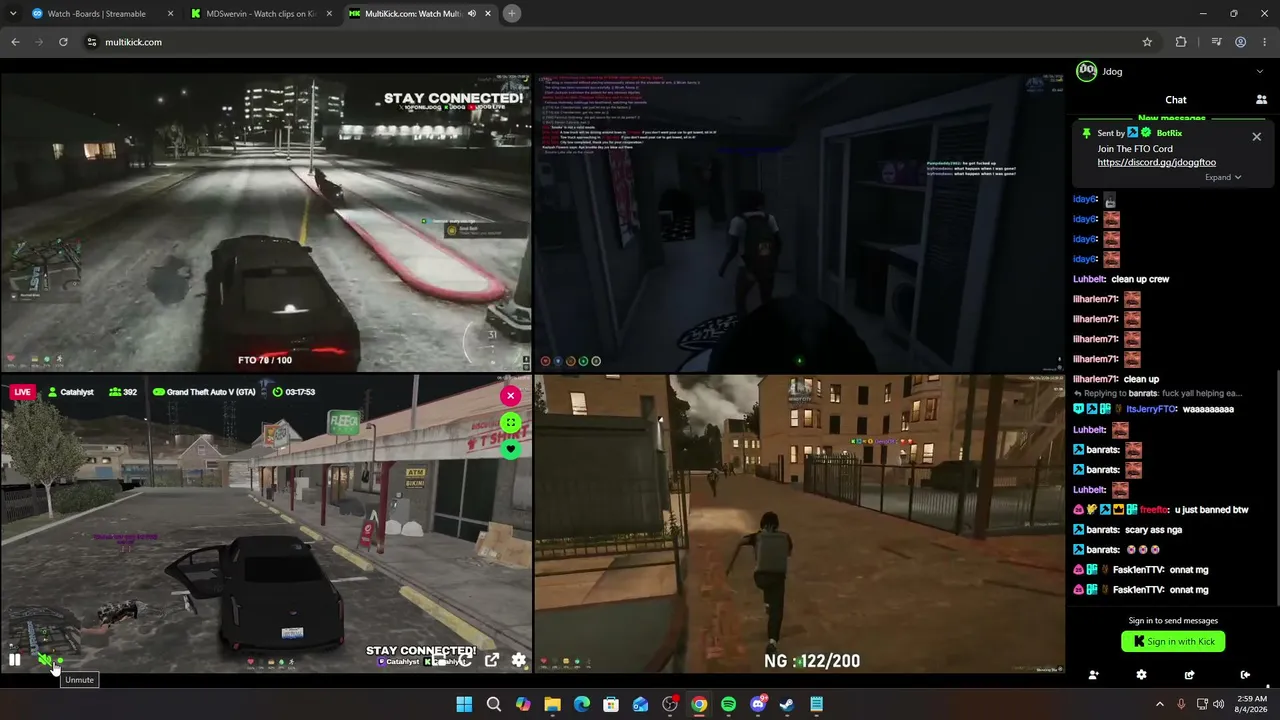
Task: Click the add user icon below chat
Action: [1093, 675]
